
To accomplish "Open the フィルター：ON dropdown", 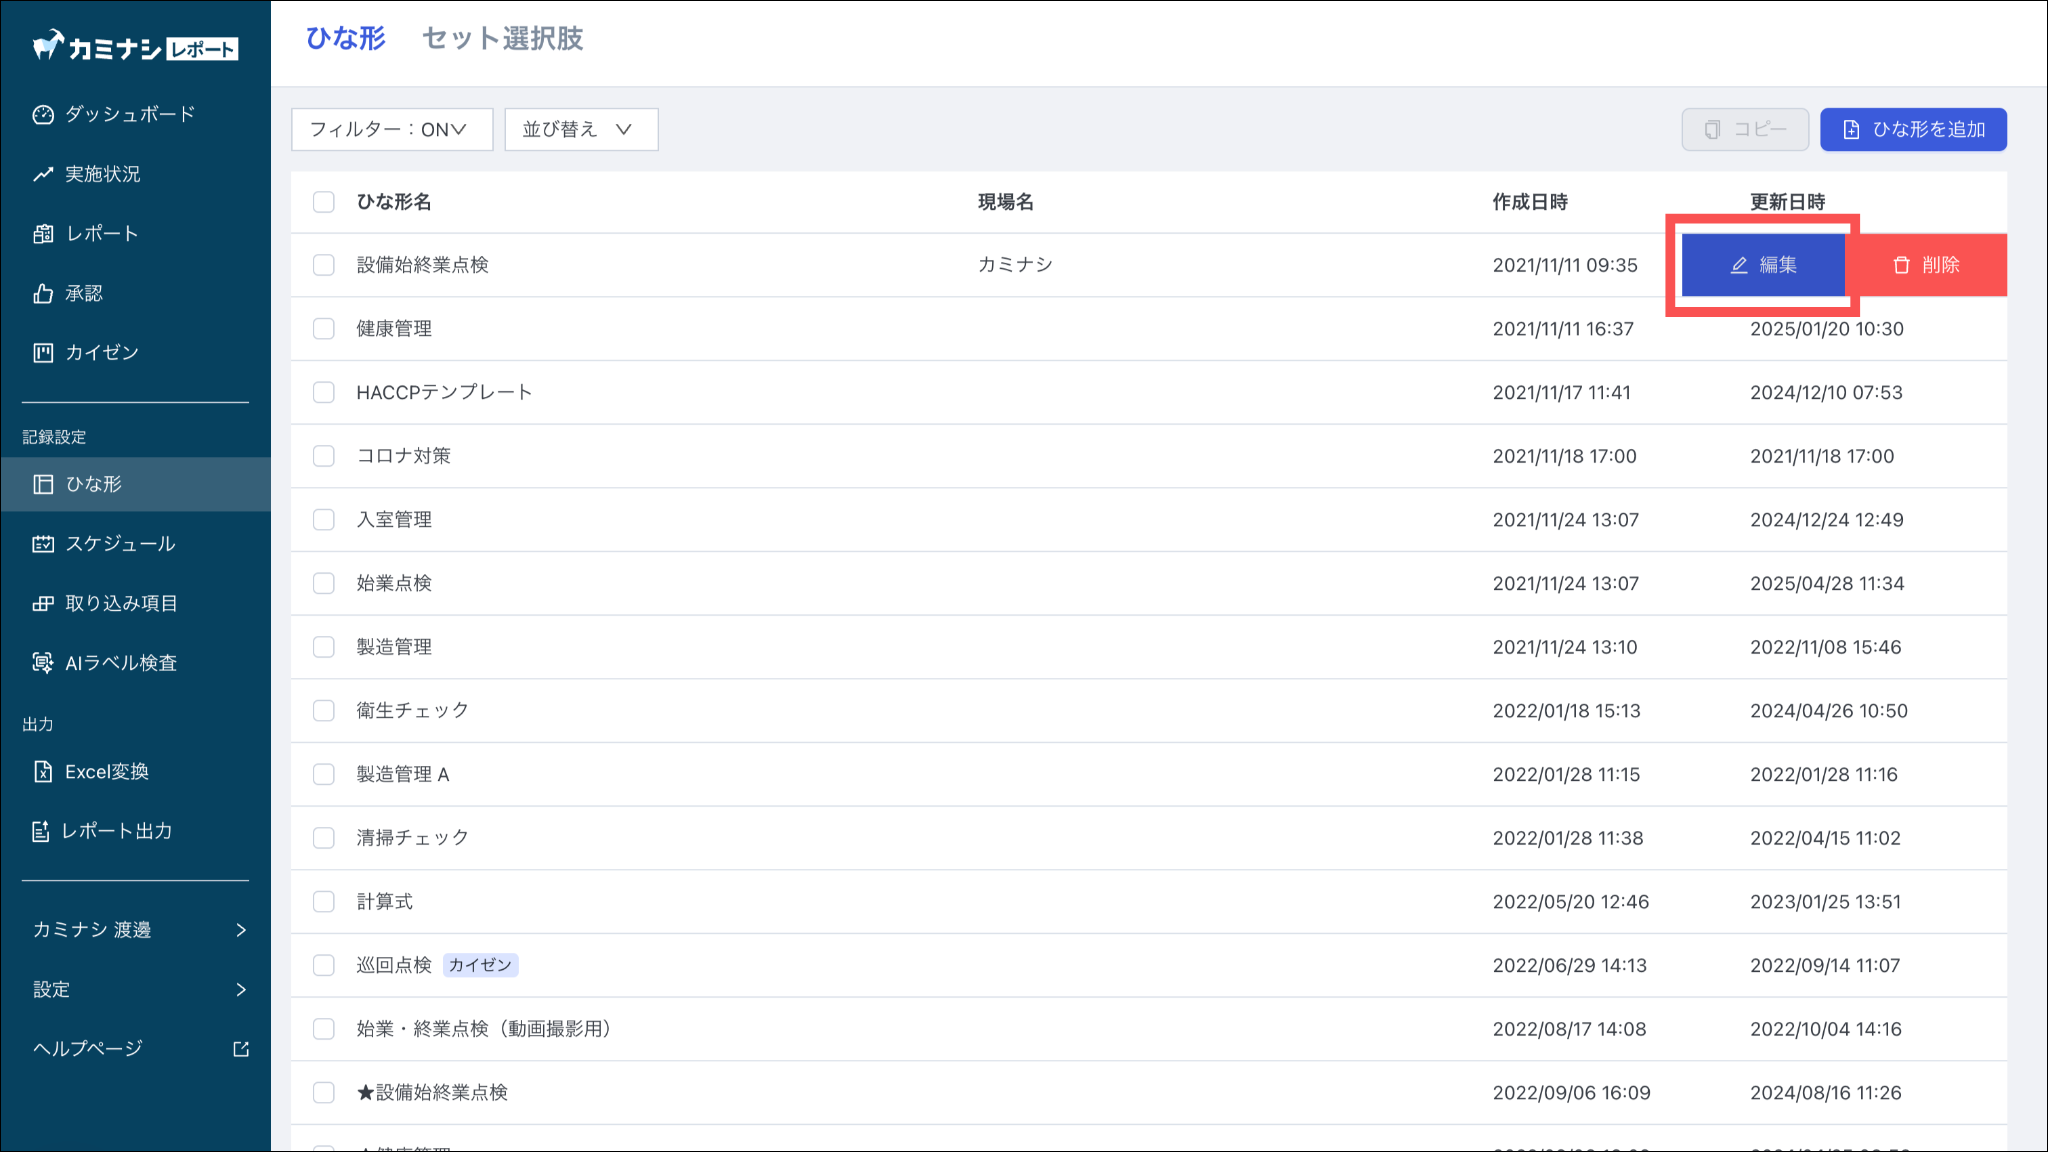I will [x=391, y=130].
